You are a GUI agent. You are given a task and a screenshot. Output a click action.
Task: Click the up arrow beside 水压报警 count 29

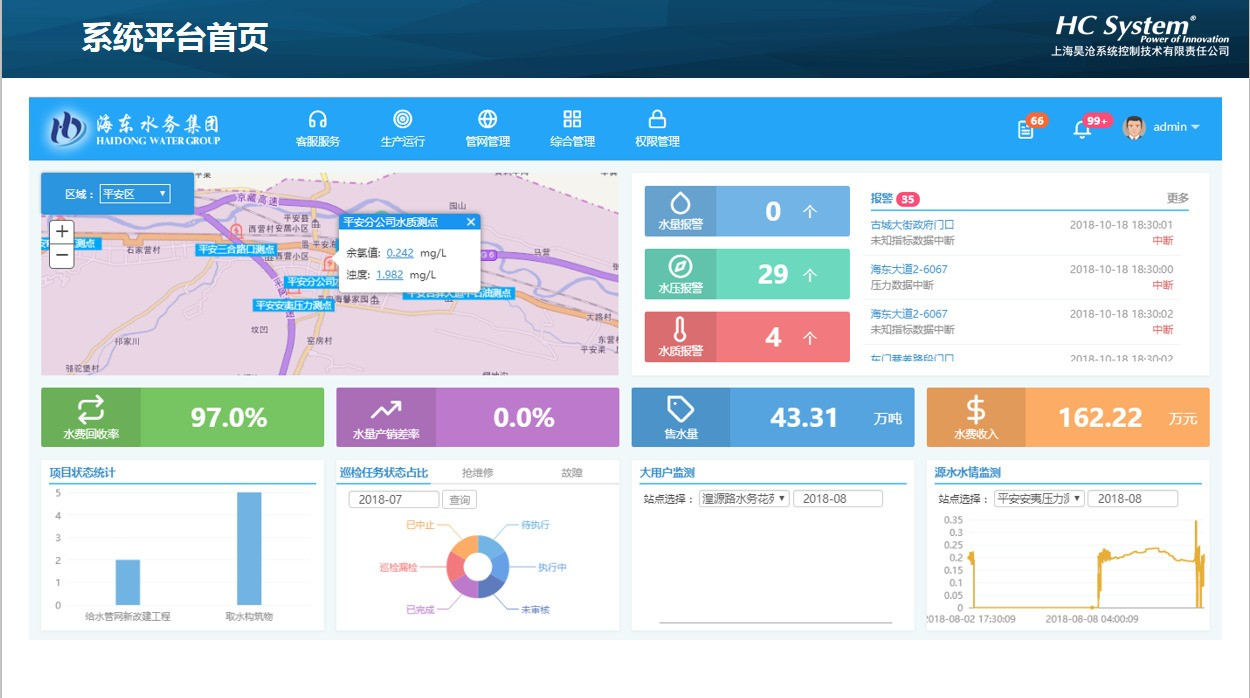tap(810, 275)
